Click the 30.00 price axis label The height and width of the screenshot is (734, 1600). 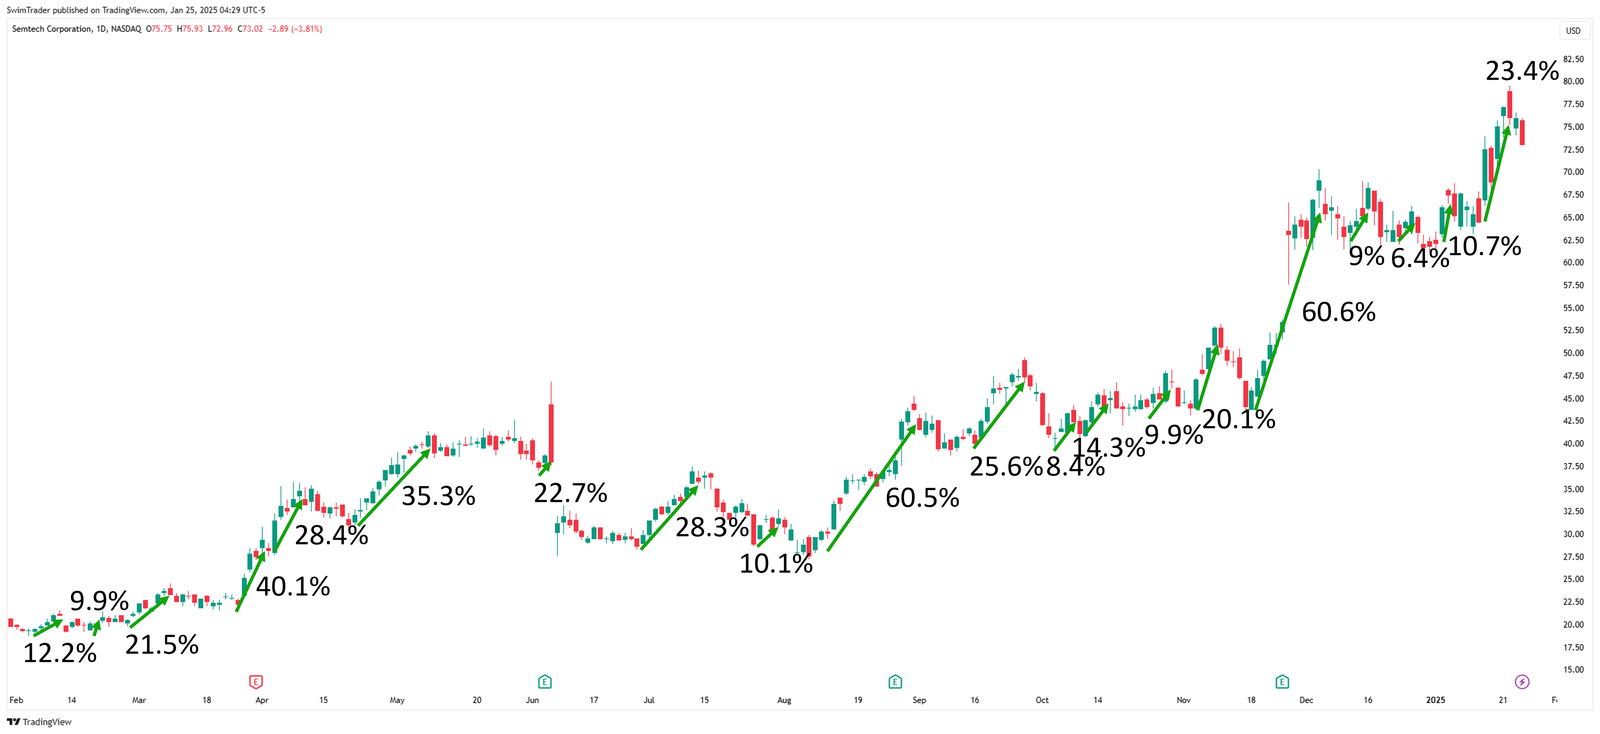pyautogui.click(x=1573, y=534)
